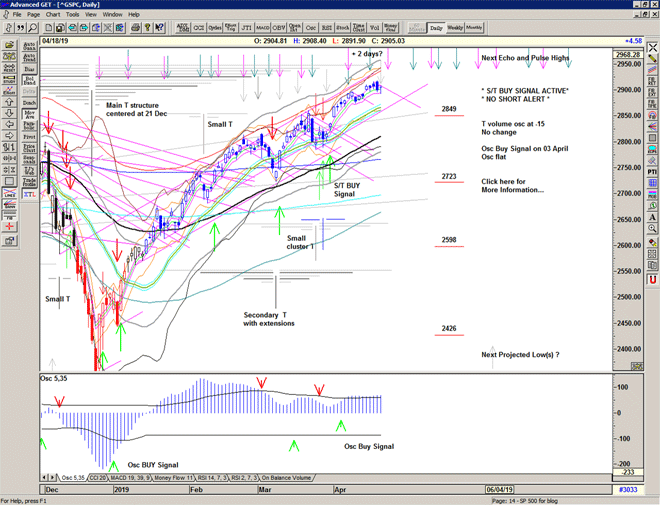Click the 2968.28 price label on the axis
The width and height of the screenshot is (660, 505).
pyautogui.click(x=628, y=54)
